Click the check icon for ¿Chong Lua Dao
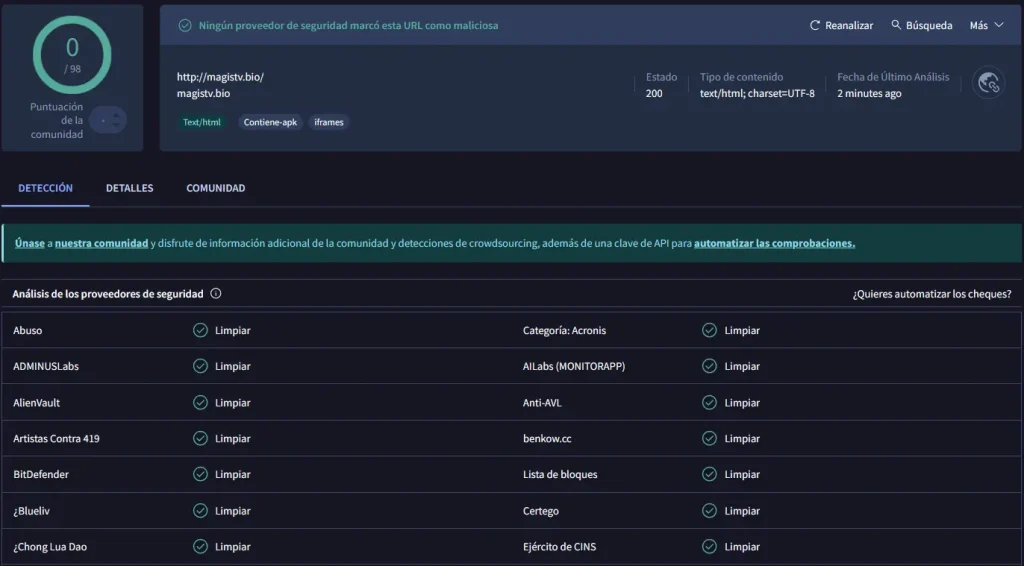 pos(200,546)
